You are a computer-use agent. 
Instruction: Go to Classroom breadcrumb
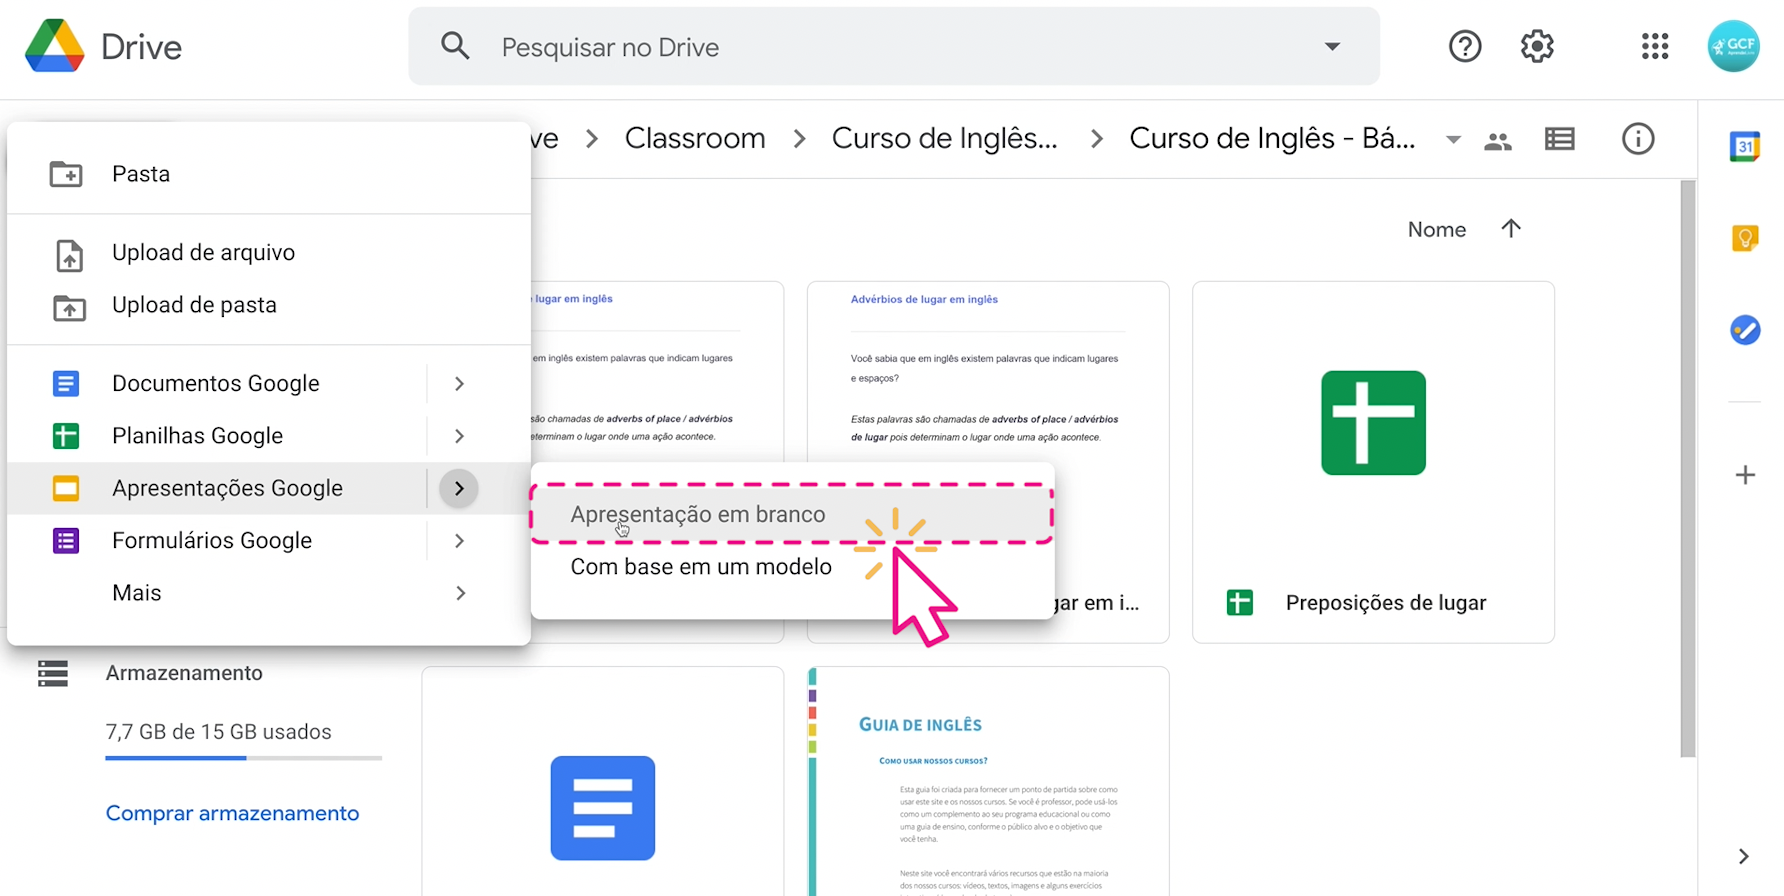[695, 138]
